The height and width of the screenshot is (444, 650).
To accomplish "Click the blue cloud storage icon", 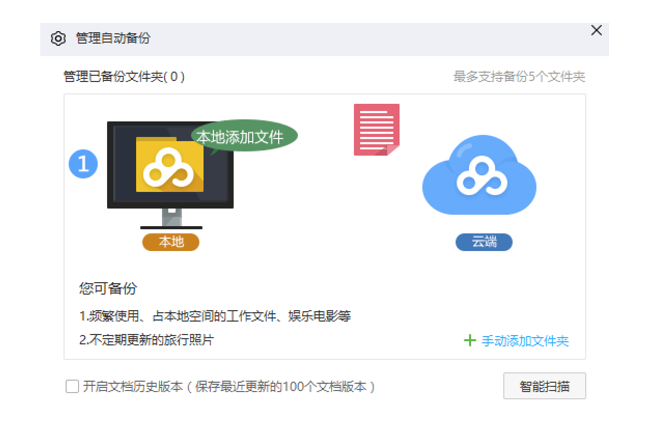I will click(479, 175).
